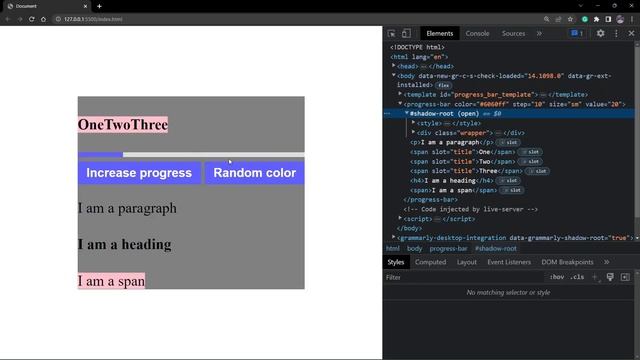
Task: Click the blue progress bar track
Action: pyautogui.click(x=191, y=155)
